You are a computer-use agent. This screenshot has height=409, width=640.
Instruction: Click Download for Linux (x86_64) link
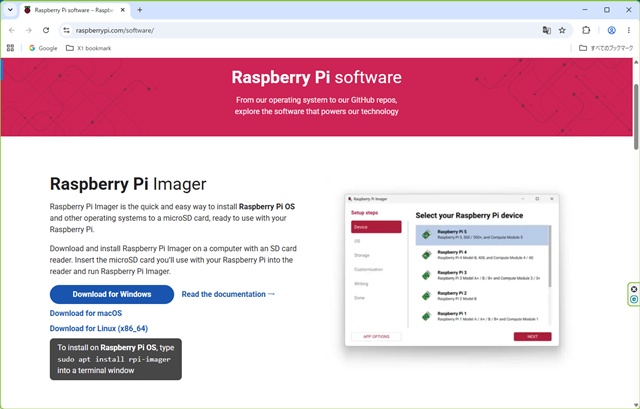pyautogui.click(x=99, y=328)
